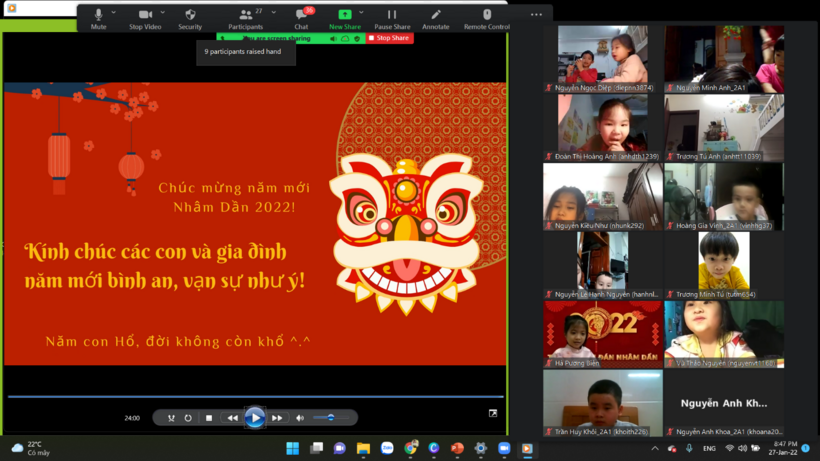Select Vũ Thảo Nguyên video tile
This screenshot has height=461, width=820.
724,335
